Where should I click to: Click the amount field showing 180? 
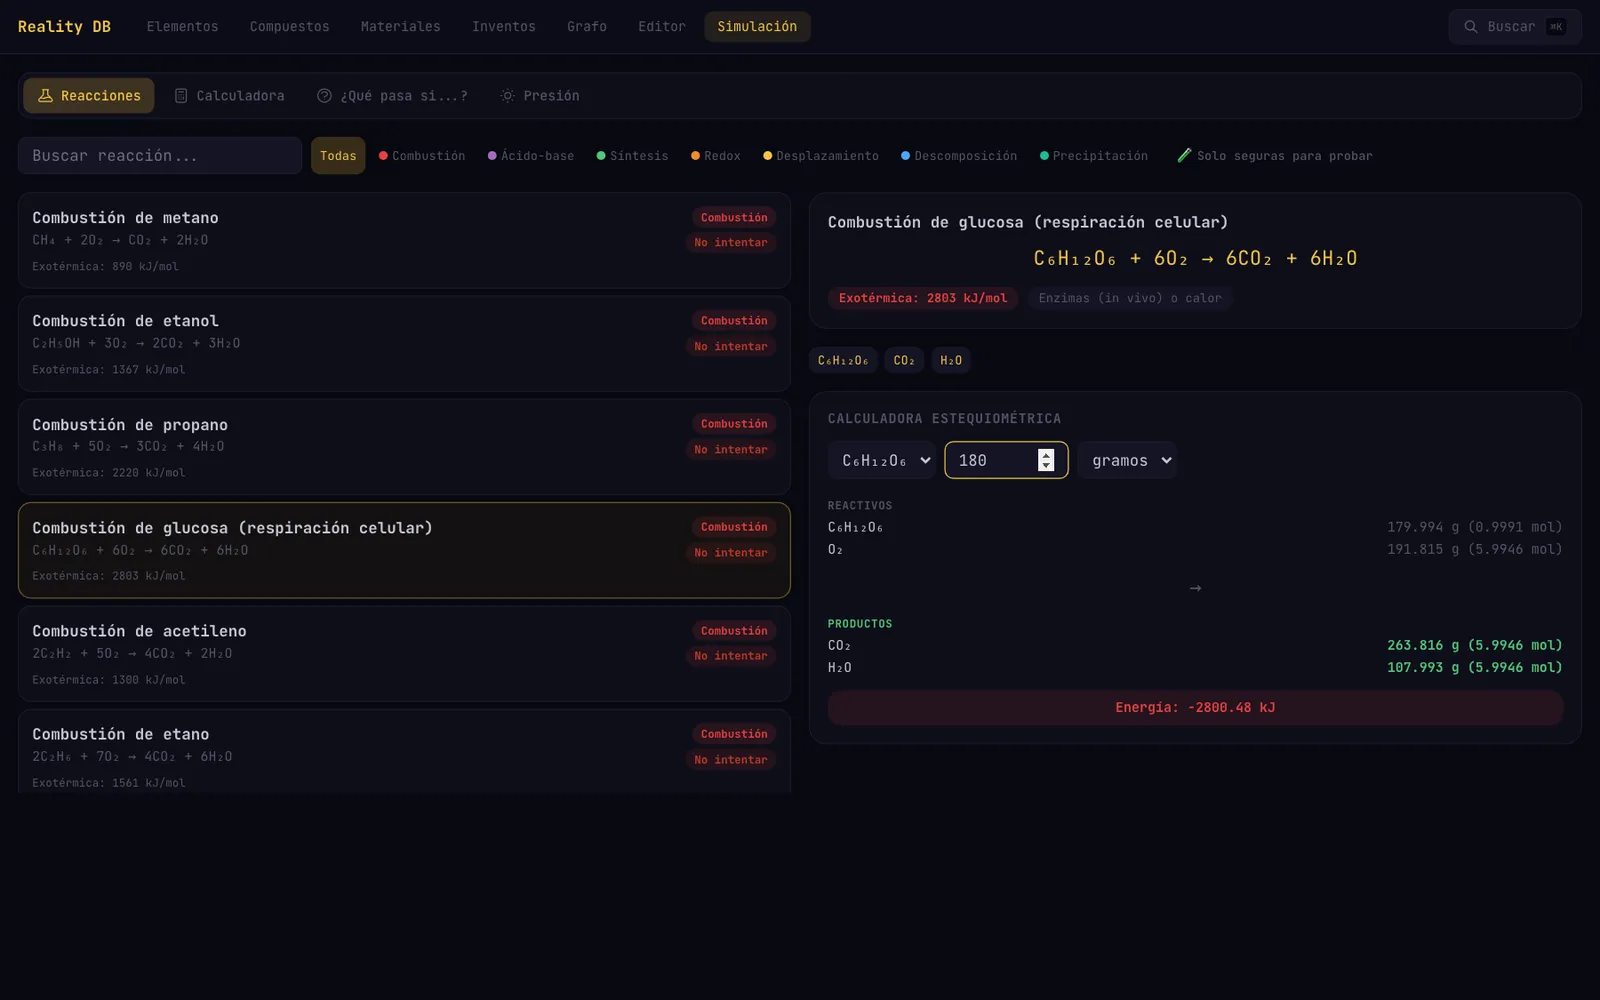click(x=1006, y=460)
